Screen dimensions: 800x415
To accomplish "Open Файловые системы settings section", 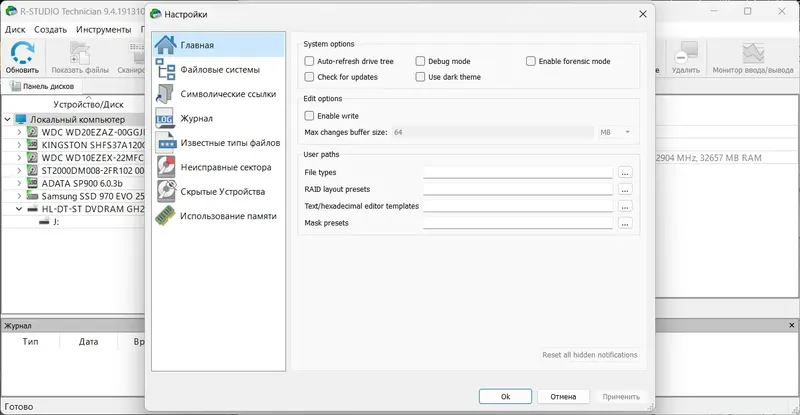I will pos(220,70).
